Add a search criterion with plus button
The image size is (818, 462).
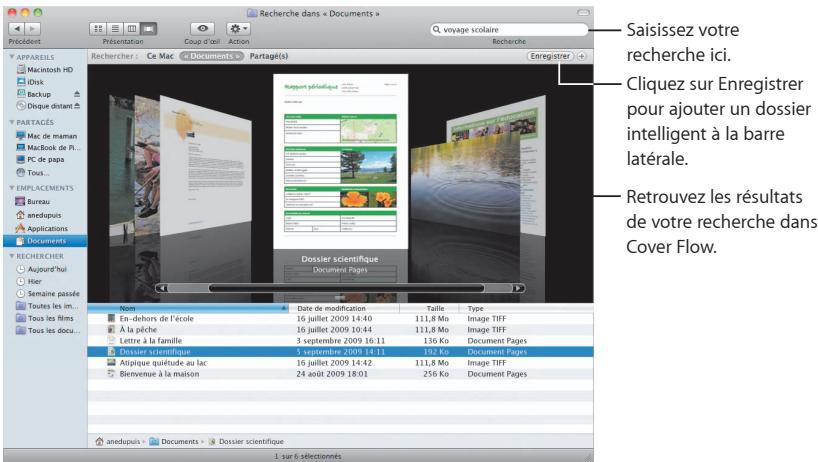(x=582, y=56)
